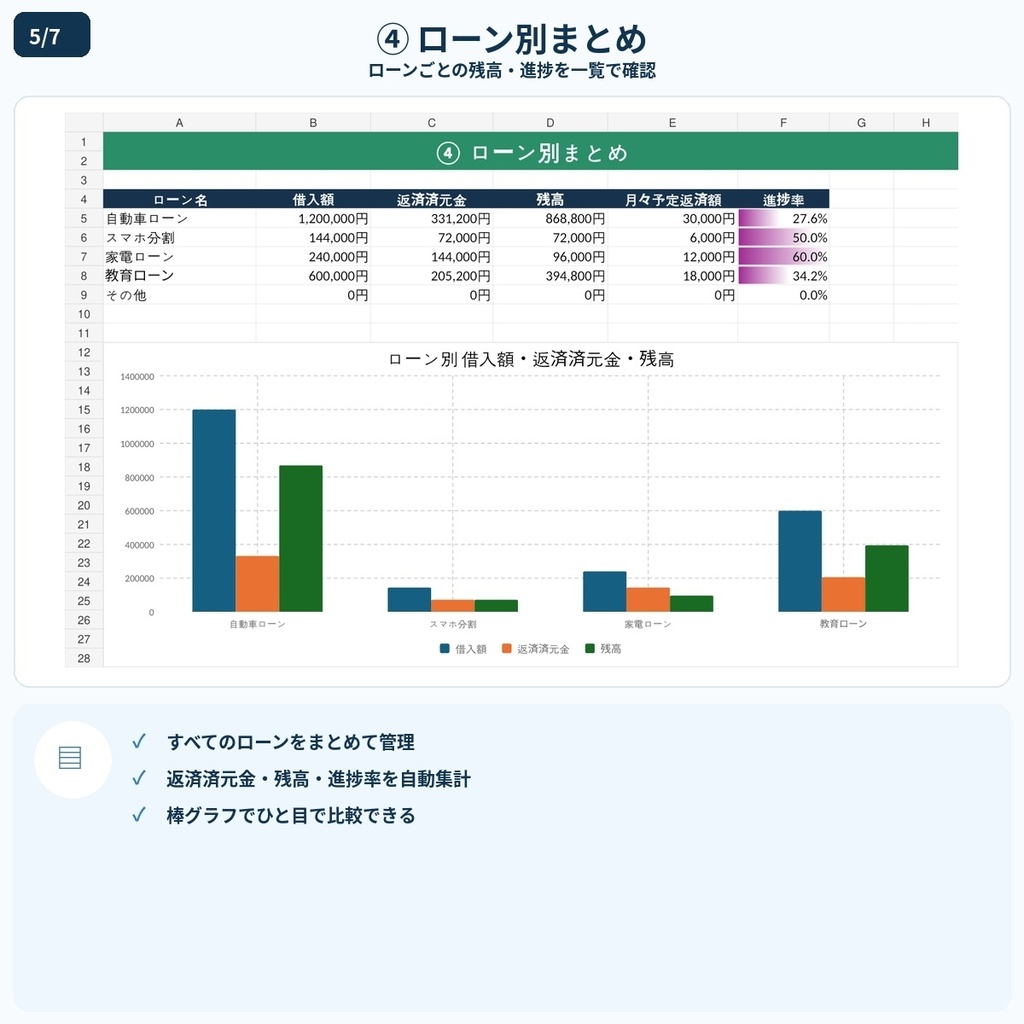The height and width of the screenshot is (1024, 1024).
Task: Click the blue 自動車ローン 借入額 bar
Action: point(214,511)
